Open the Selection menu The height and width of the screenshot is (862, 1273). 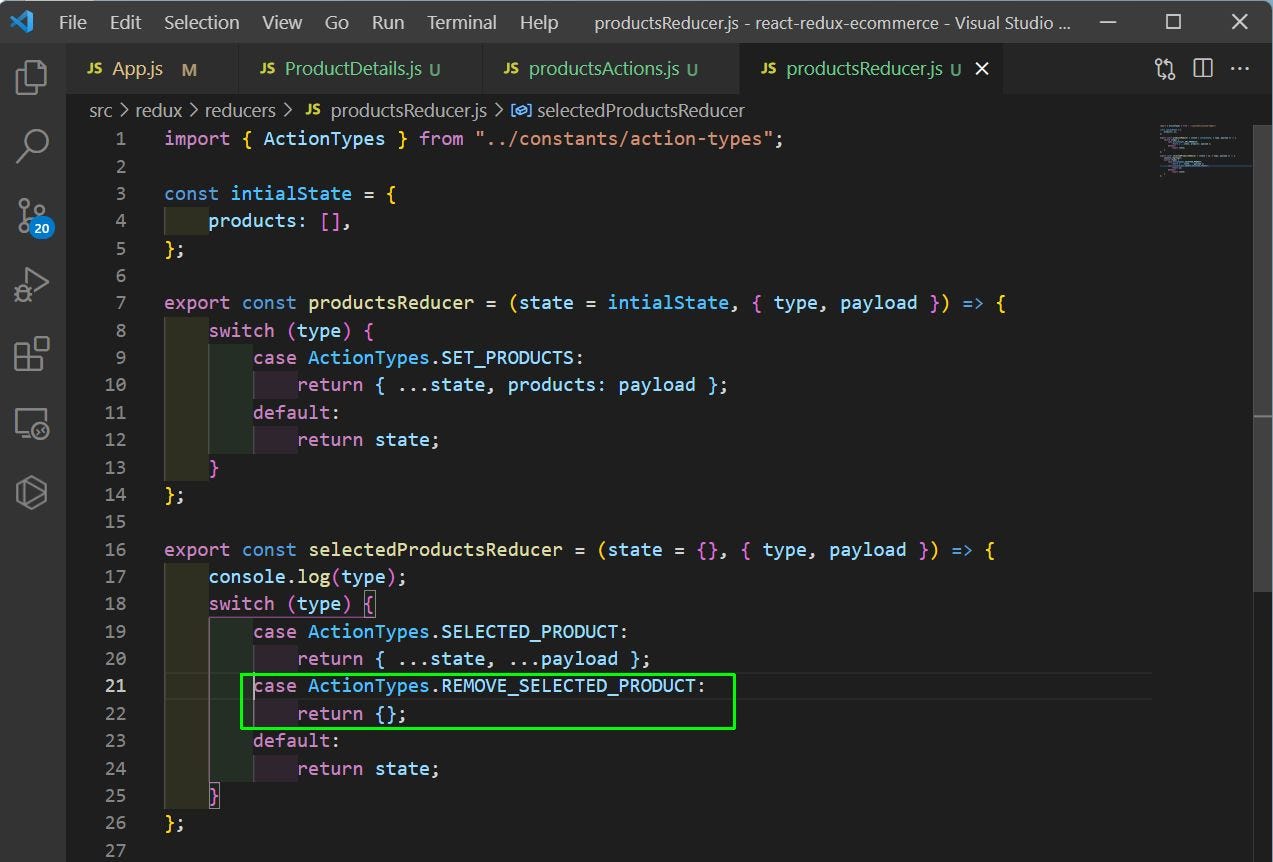[x=202, y=22]
